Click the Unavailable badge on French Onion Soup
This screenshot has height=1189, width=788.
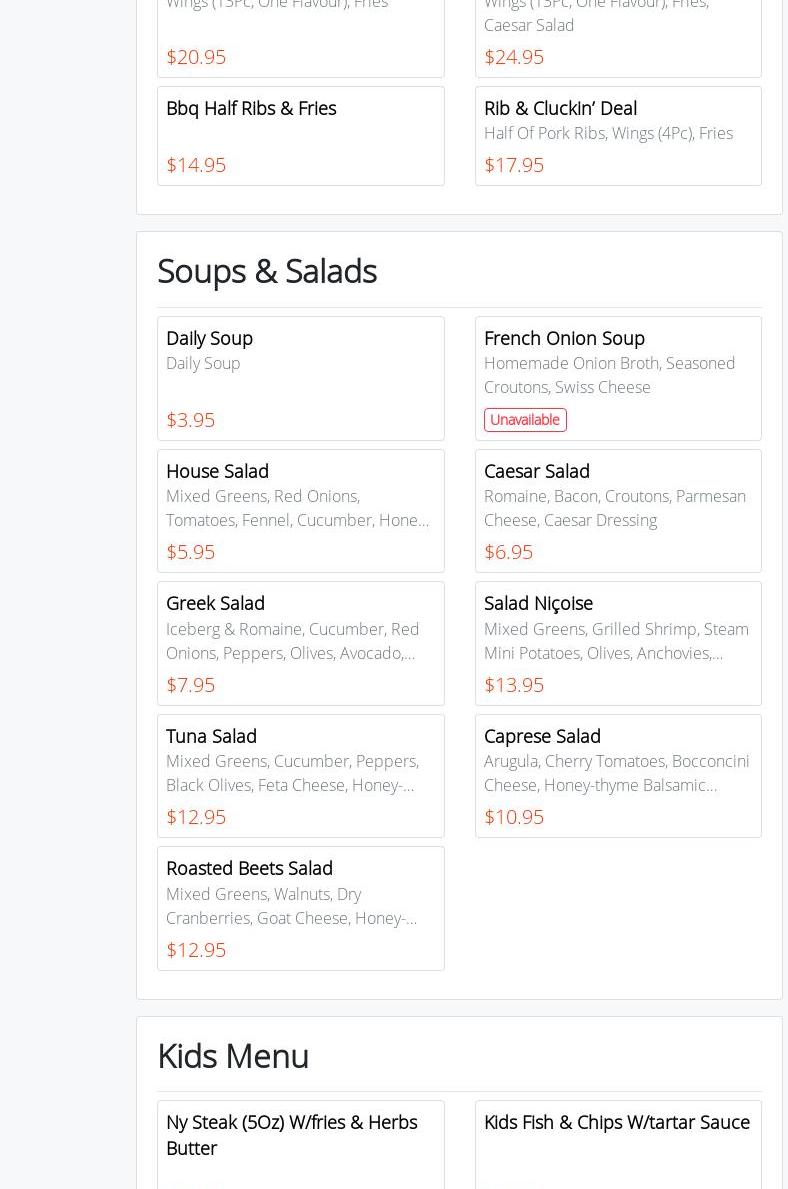(x=525, y=420)
